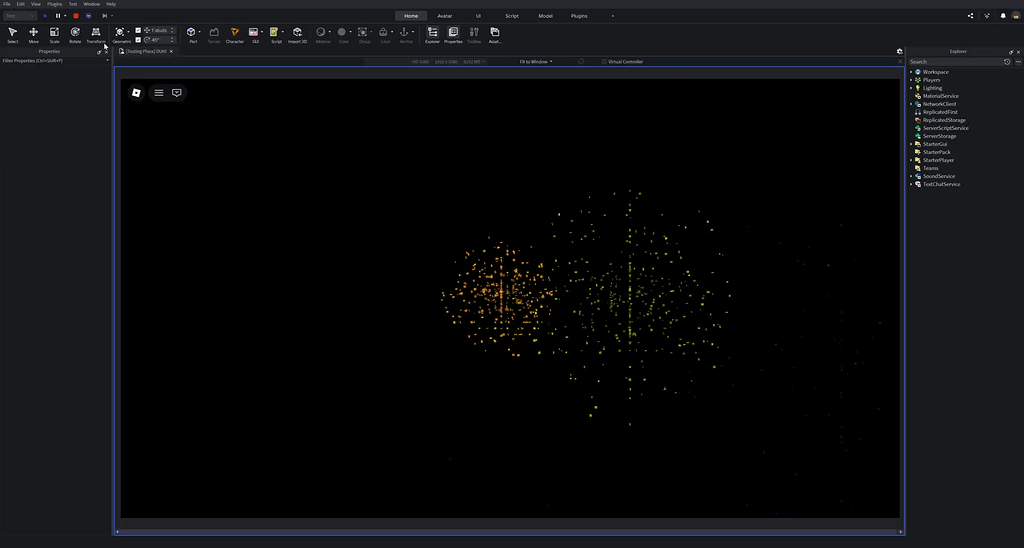This screenshot has width=1024, height=548.
Task: Activate the Rotate tool
Action: [75, 35]
